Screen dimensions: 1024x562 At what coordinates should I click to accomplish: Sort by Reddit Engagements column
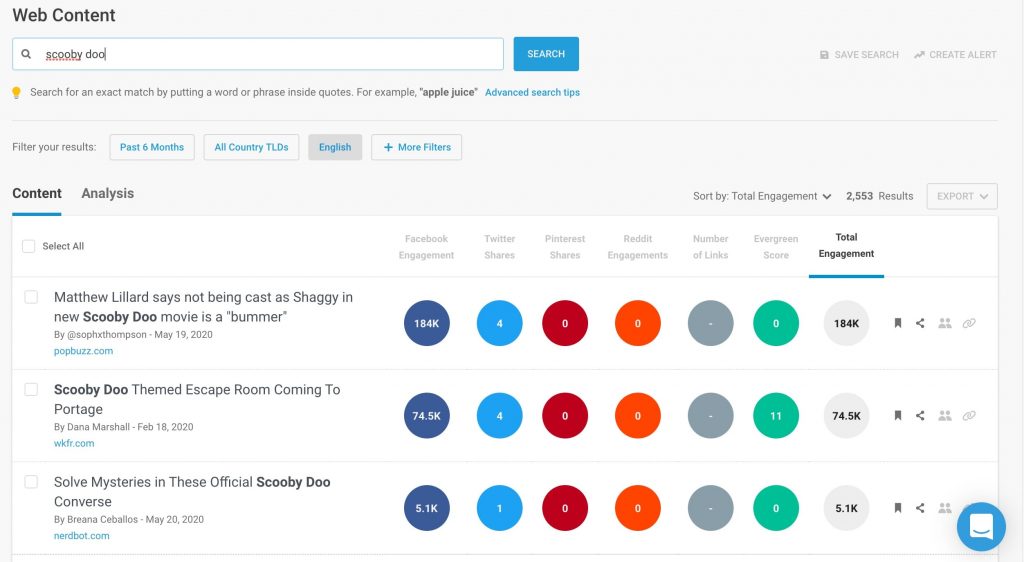[637, 247]
